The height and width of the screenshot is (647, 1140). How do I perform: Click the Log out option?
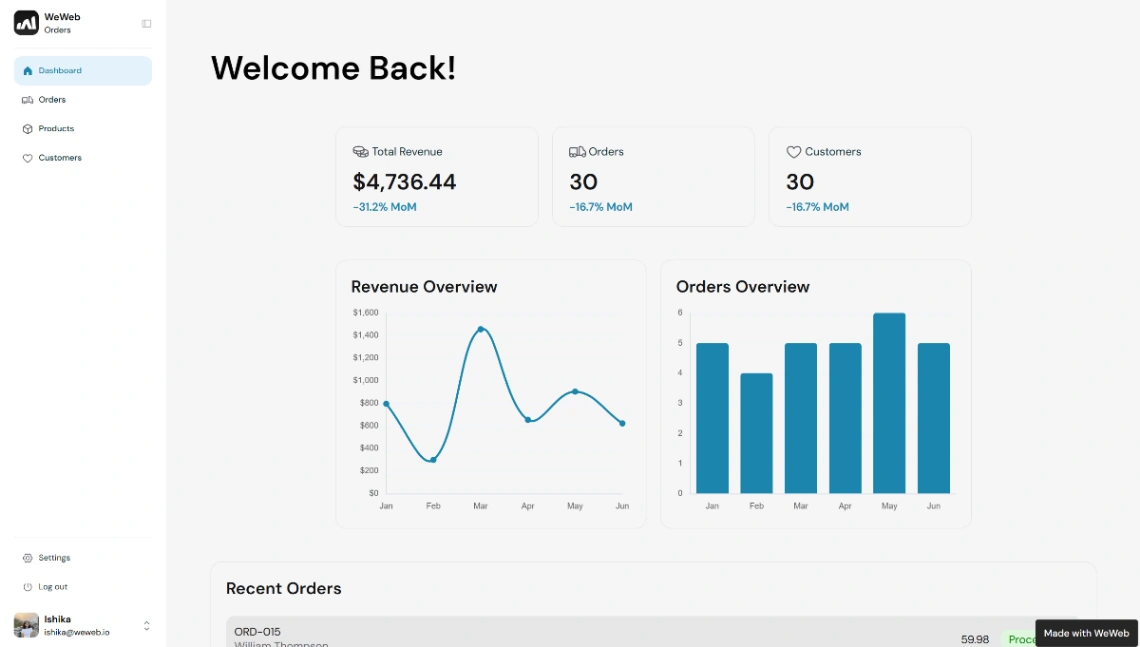51,586
